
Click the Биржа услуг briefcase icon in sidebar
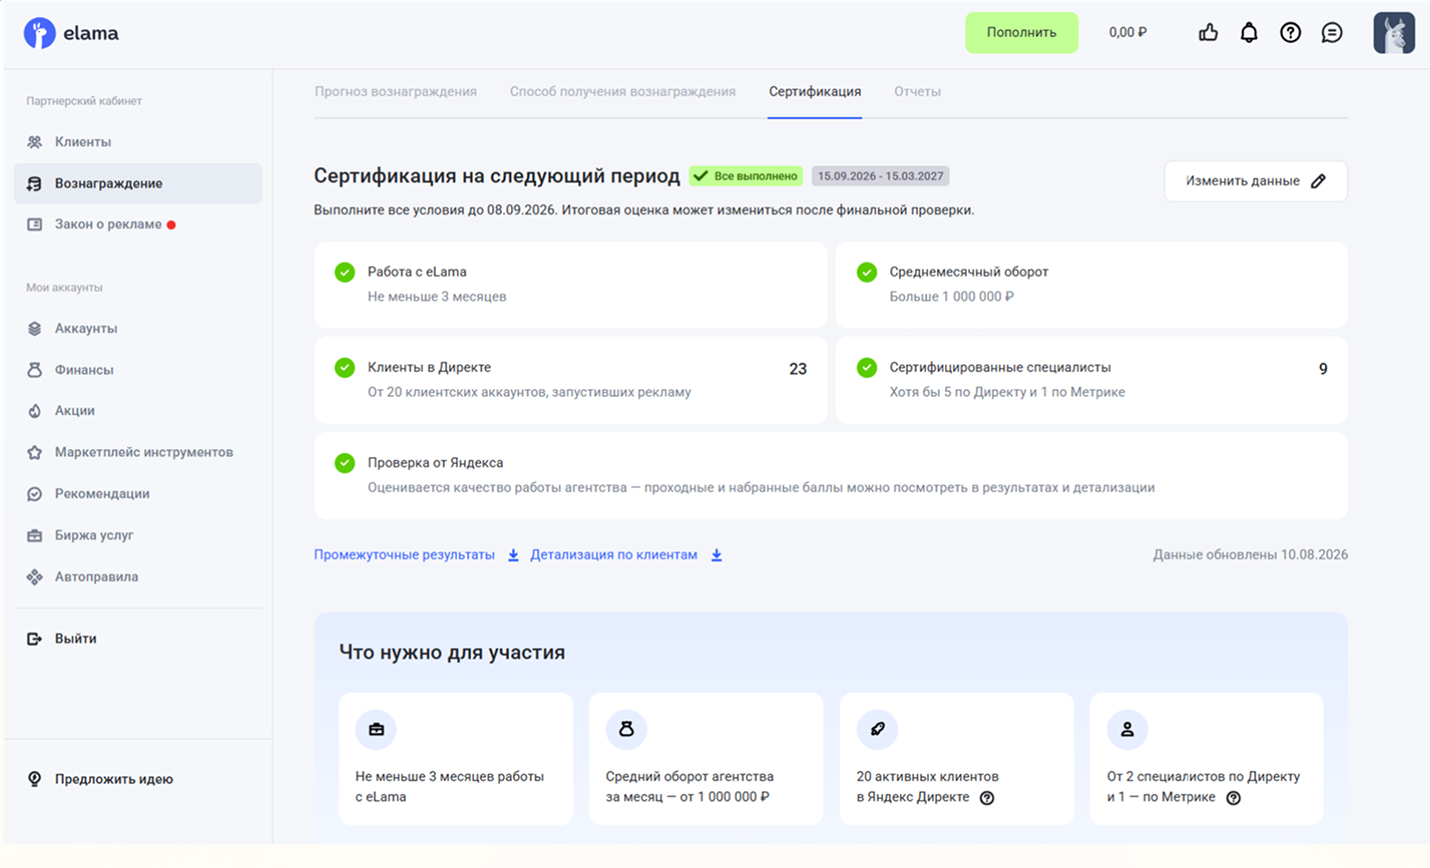point(34,535)
